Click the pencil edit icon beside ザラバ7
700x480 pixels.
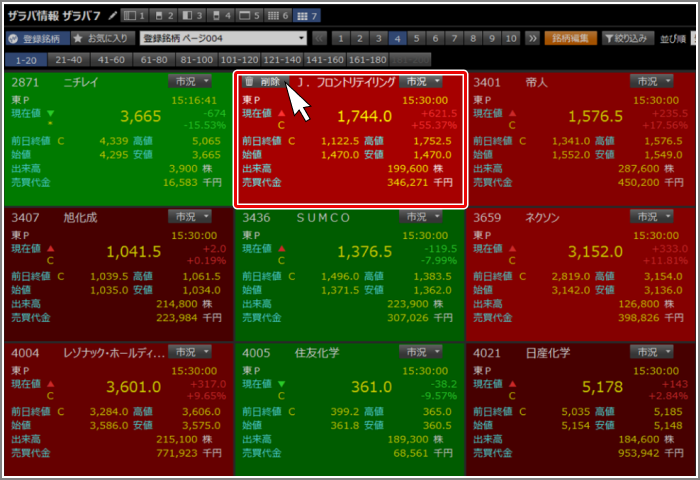(x=112, y=16)
